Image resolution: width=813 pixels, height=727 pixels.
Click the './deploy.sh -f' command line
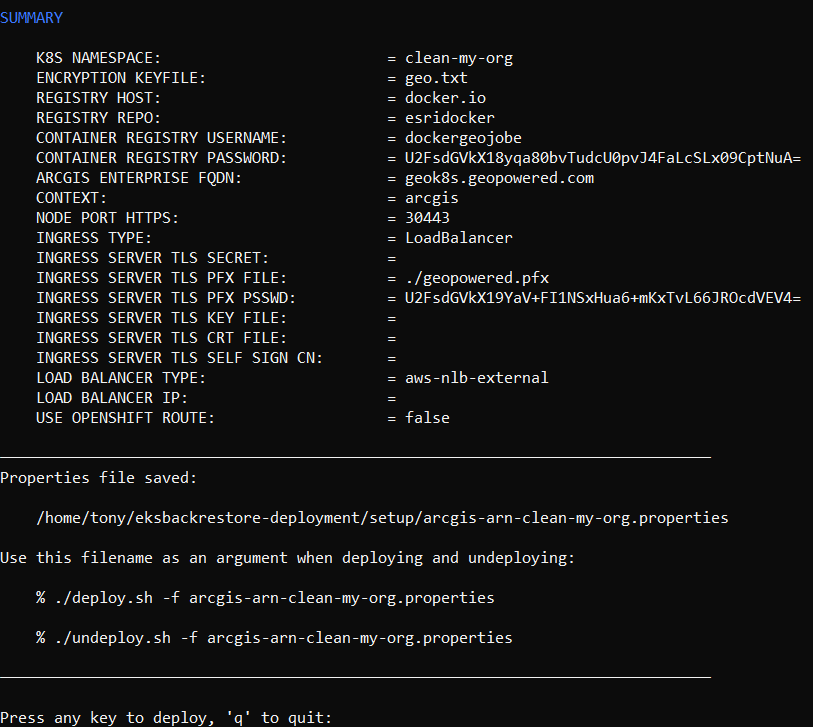tap(265, 598)
